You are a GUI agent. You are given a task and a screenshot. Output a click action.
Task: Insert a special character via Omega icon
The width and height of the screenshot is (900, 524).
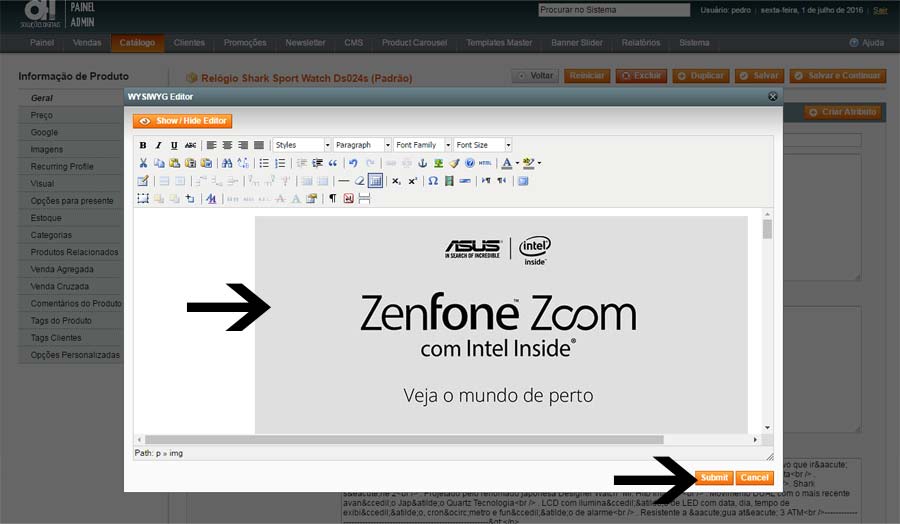[433, 181]
